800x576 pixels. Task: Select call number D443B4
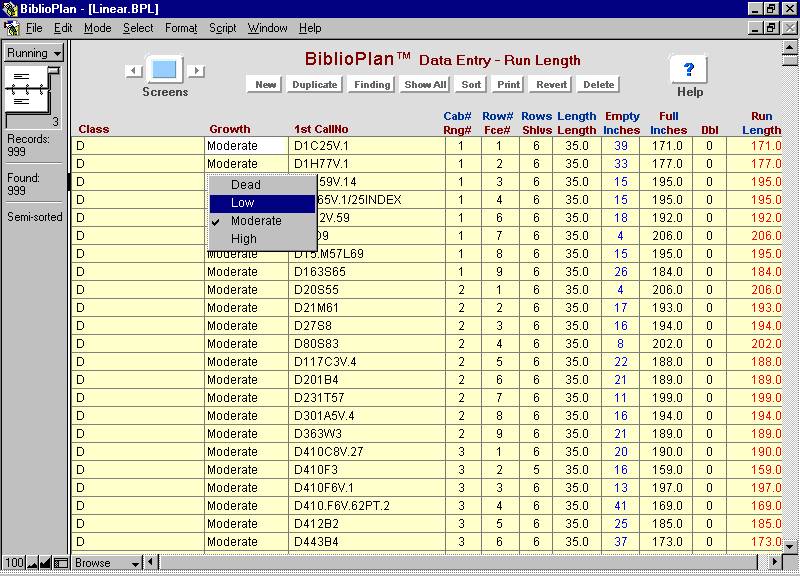pos(316,542)
